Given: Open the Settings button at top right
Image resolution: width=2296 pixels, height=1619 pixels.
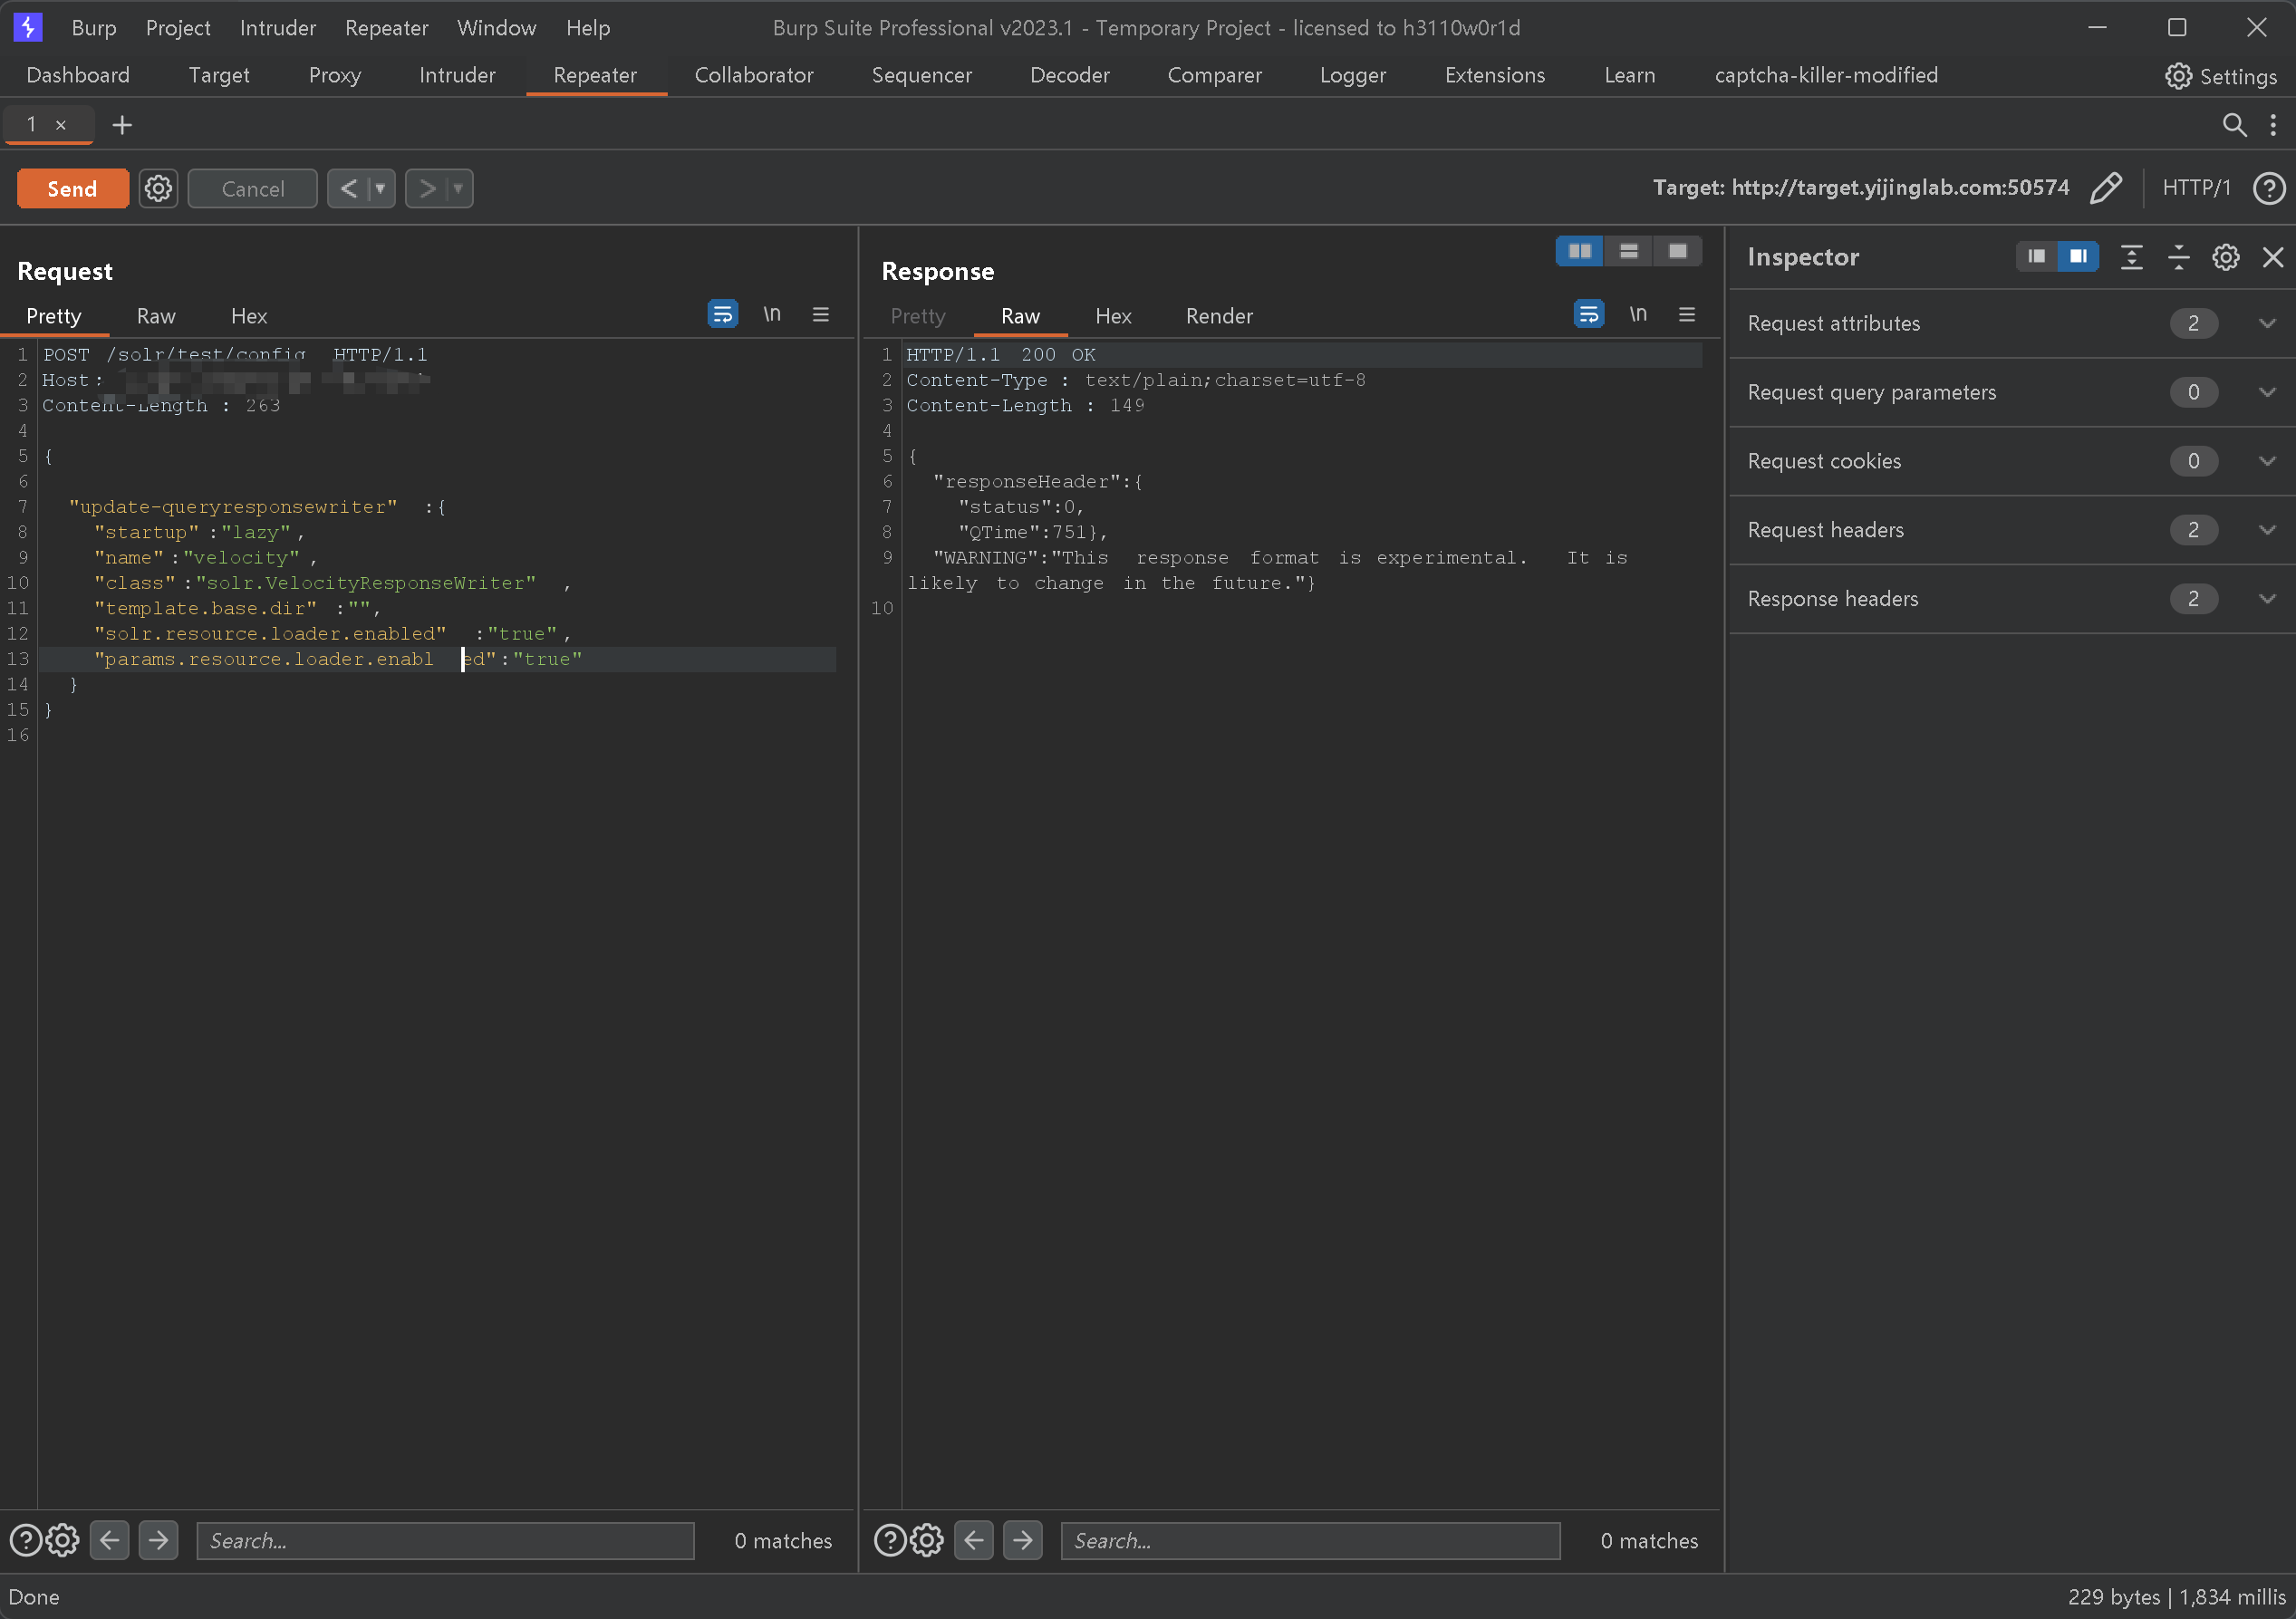Looking at the screenshot, I should pos(2220,76).
